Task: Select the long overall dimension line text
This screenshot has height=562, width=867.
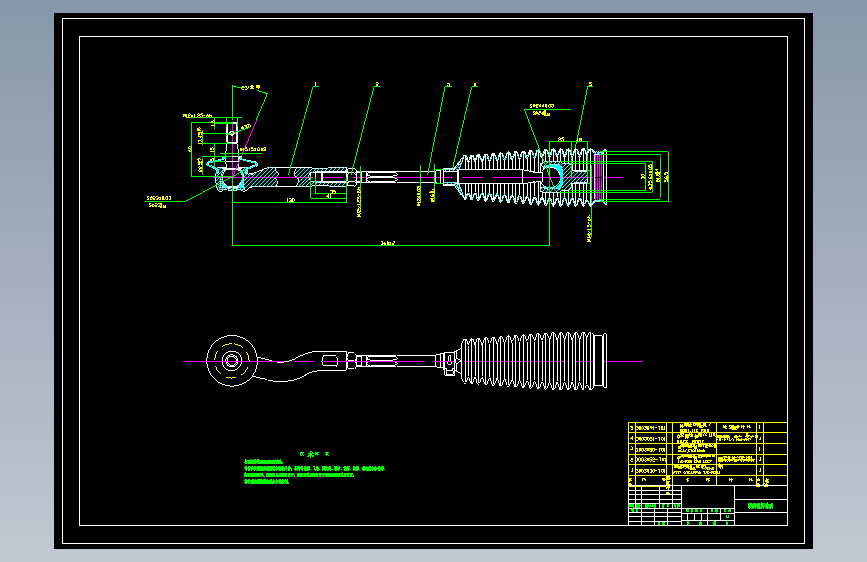Action: [388, 242]
